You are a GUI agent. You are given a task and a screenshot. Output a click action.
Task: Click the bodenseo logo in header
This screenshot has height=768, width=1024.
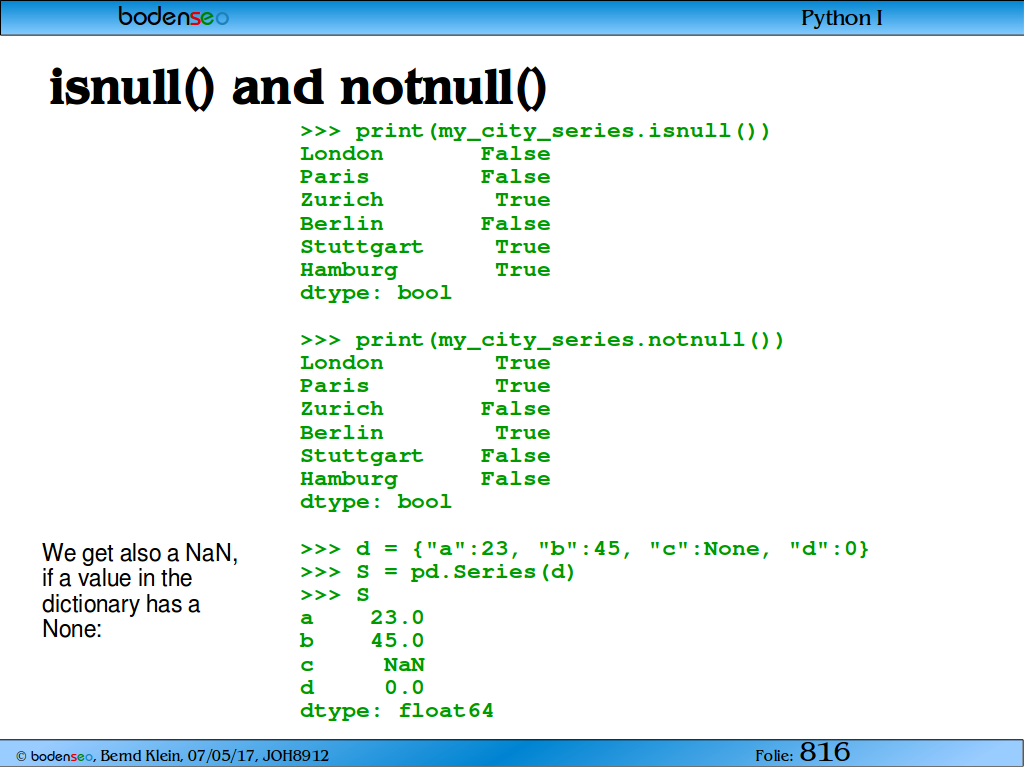(174, 16)
